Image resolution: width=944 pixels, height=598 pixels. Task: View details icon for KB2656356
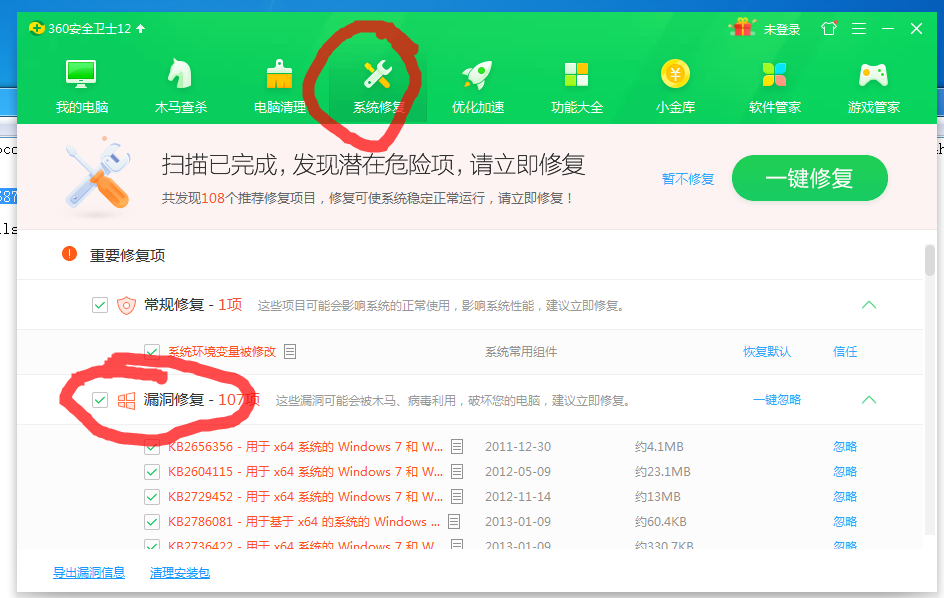pyautogui.click(x=457, y=446)
